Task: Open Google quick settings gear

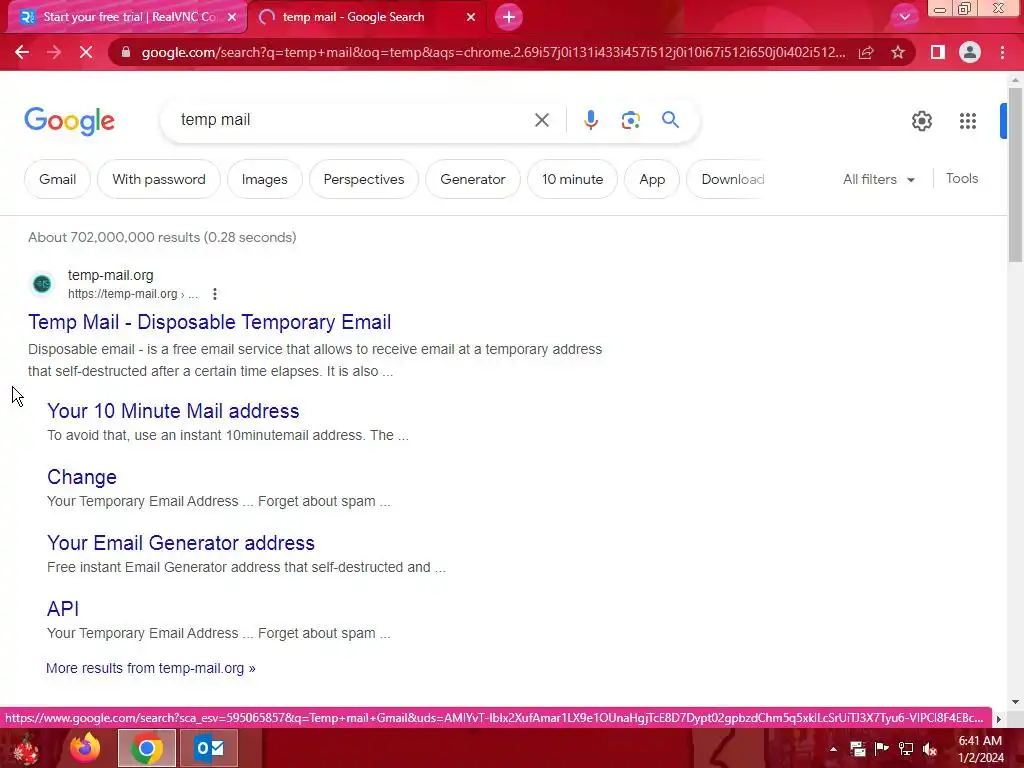Action: click(921, 121)
